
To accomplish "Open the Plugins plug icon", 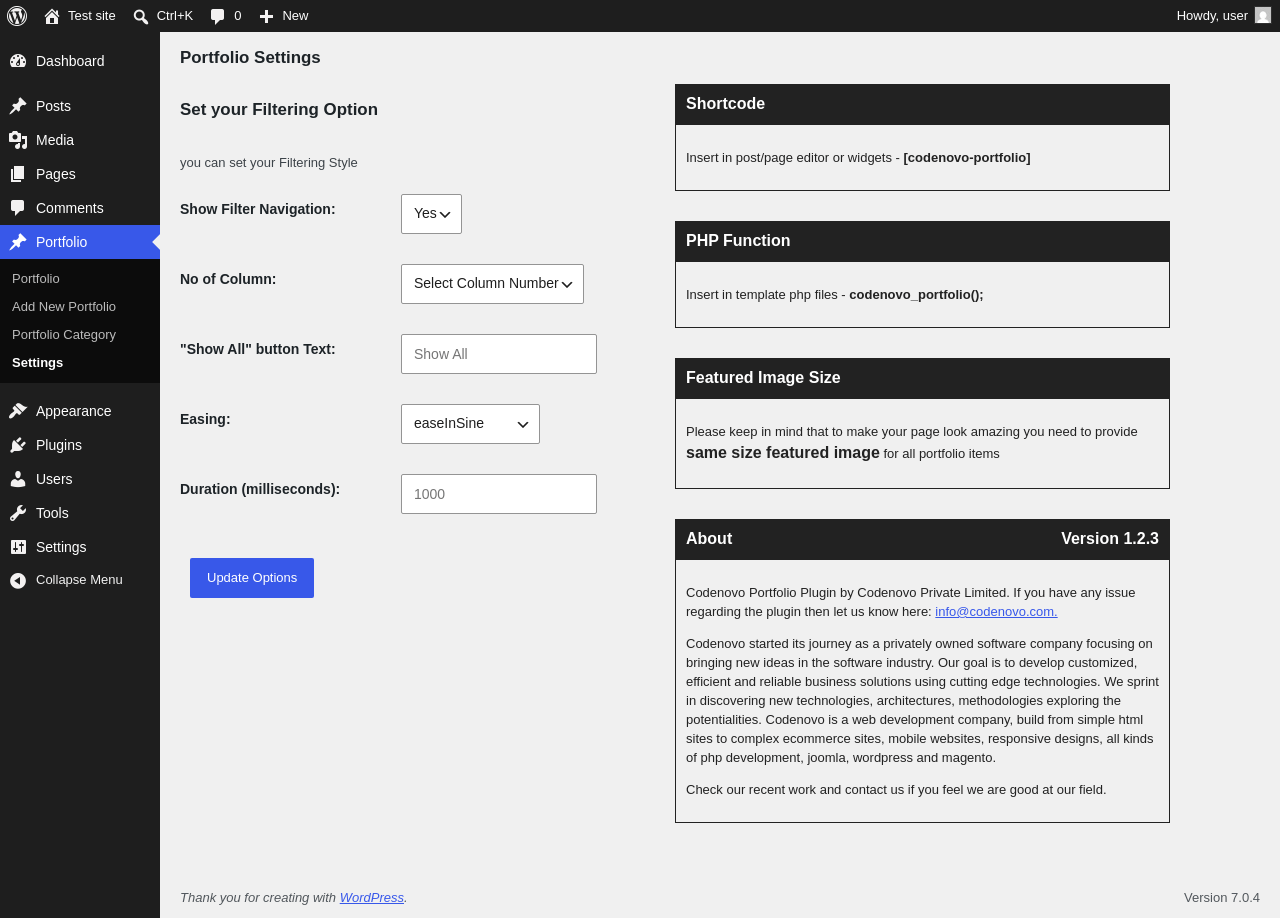I will point(18,445).
